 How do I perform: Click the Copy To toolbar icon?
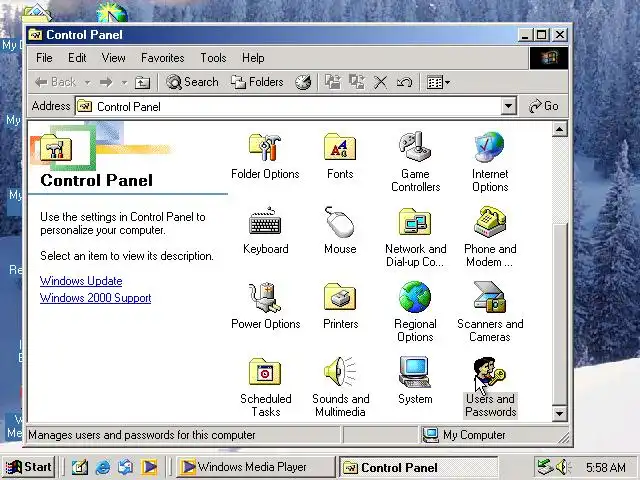(x=357, y=82)
